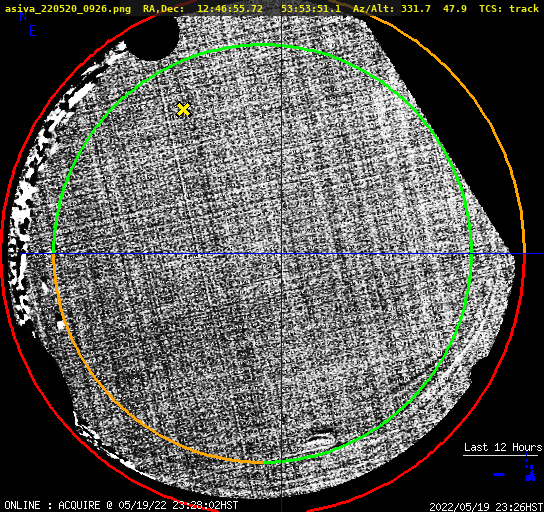Screen dimensions: 544x512
Task: Click the yellow X telescope pointing marker
Action: tap(183, 110)
